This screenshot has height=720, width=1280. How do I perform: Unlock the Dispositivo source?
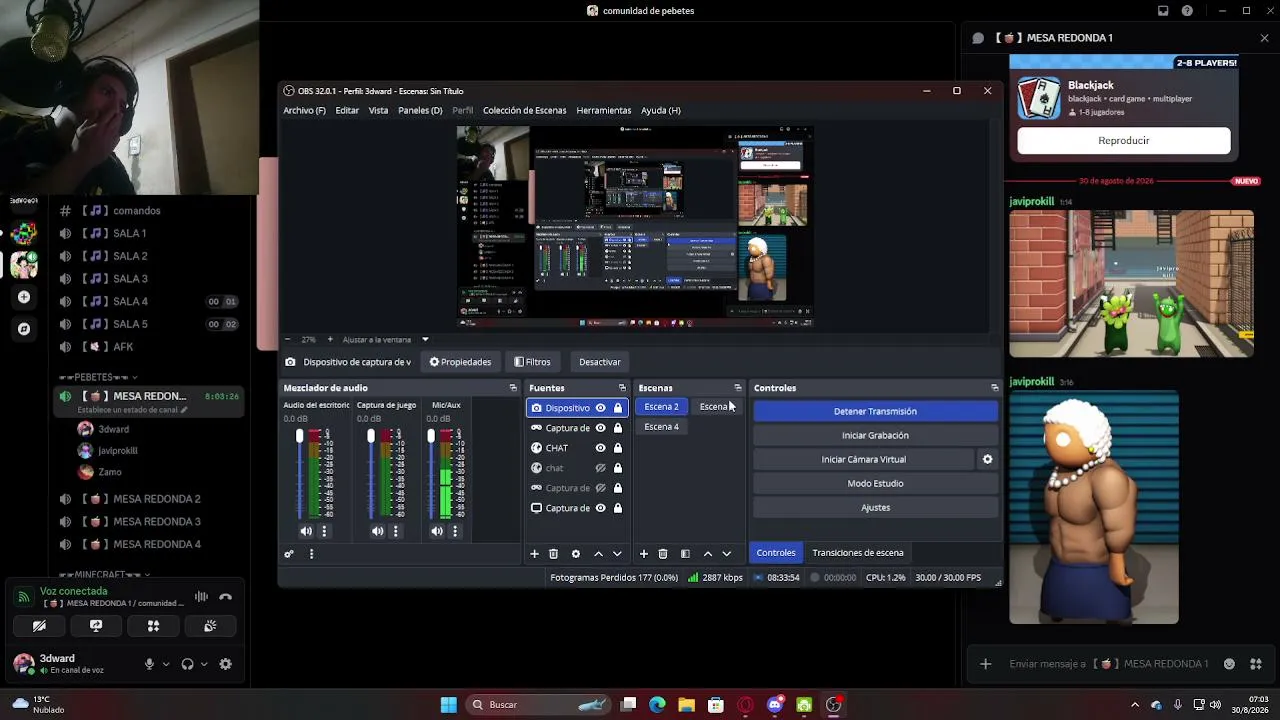click(x=618, y=408)
